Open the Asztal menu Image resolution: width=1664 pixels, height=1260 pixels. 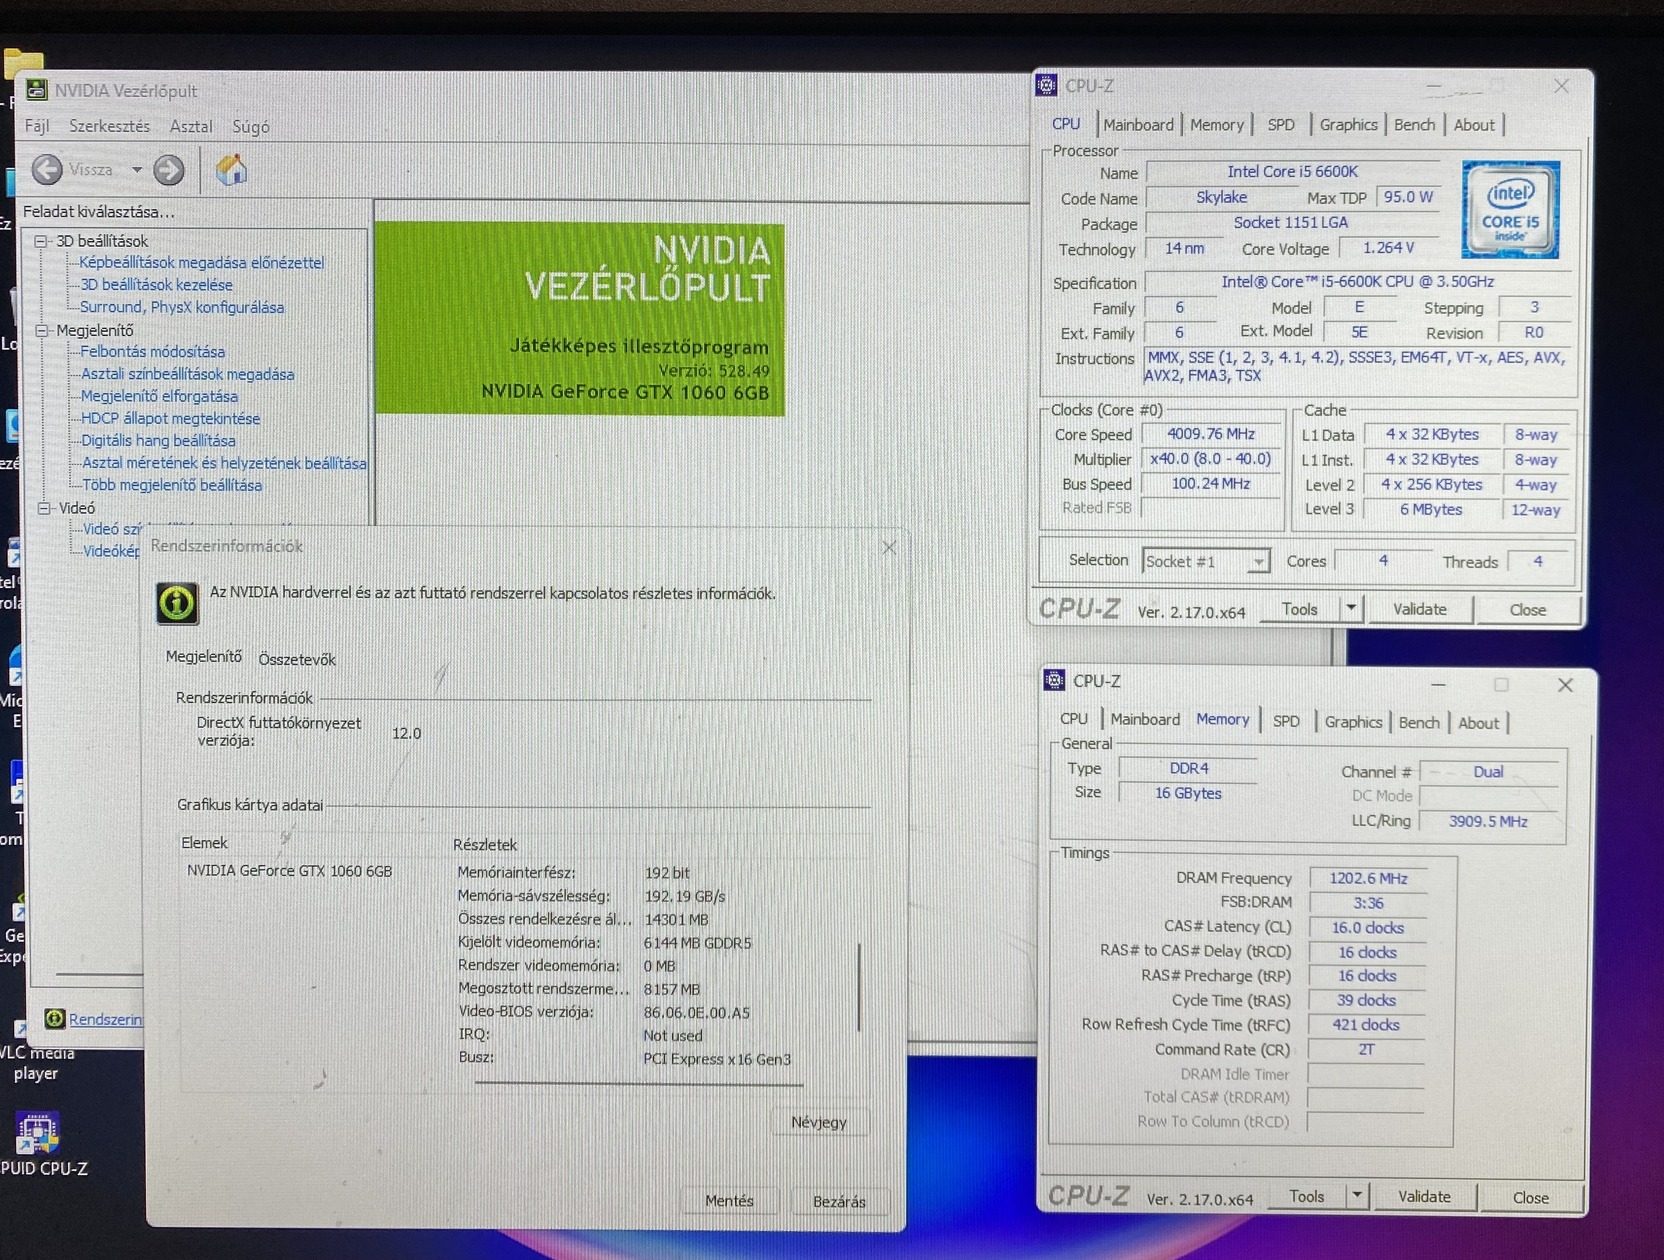click(191, 126)
